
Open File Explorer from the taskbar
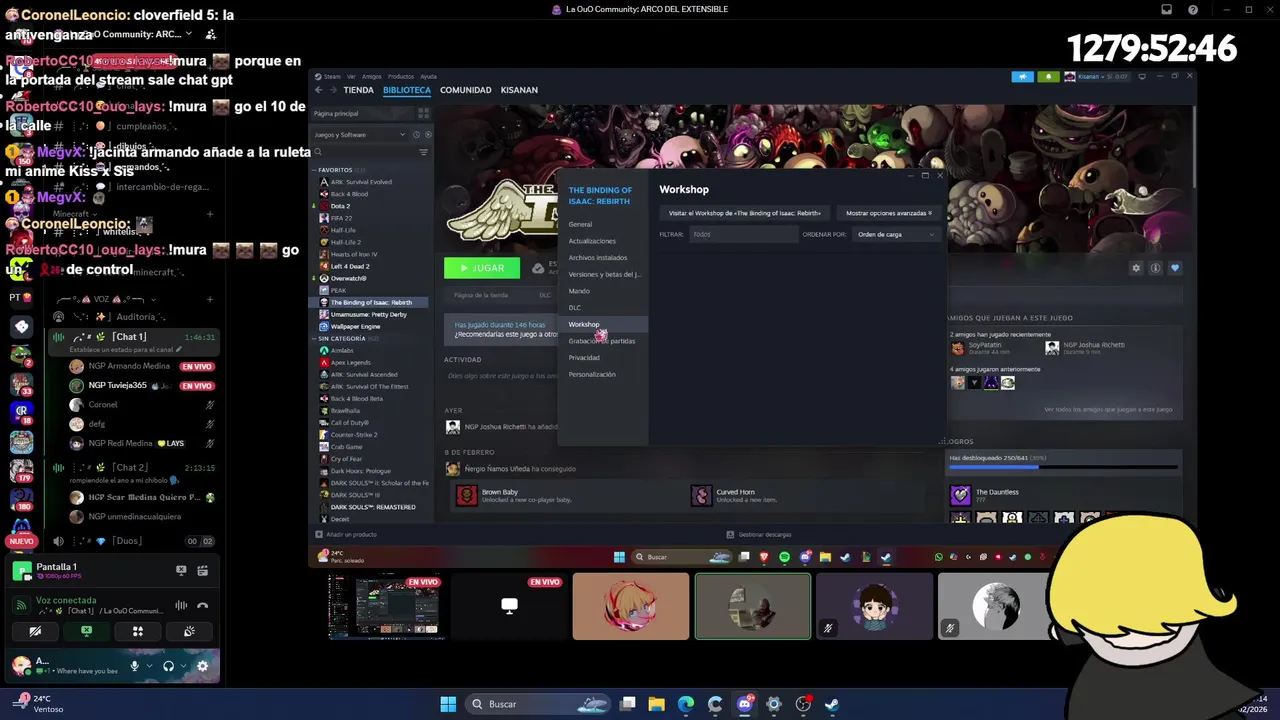tap(657, 704)
